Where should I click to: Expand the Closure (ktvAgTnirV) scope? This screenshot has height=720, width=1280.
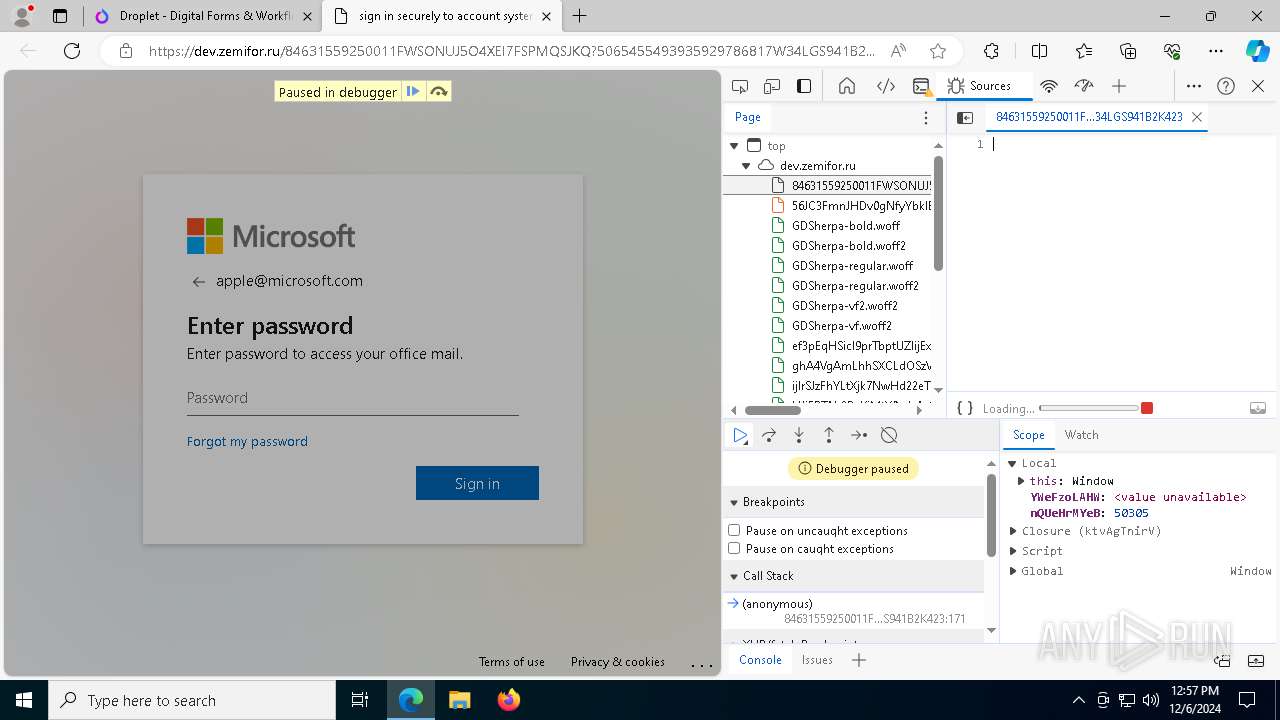pyautogui.click(x=1013, y=531)
